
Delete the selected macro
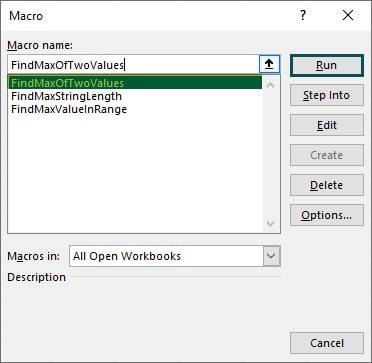pyautogui.click(x=327, y=185)
